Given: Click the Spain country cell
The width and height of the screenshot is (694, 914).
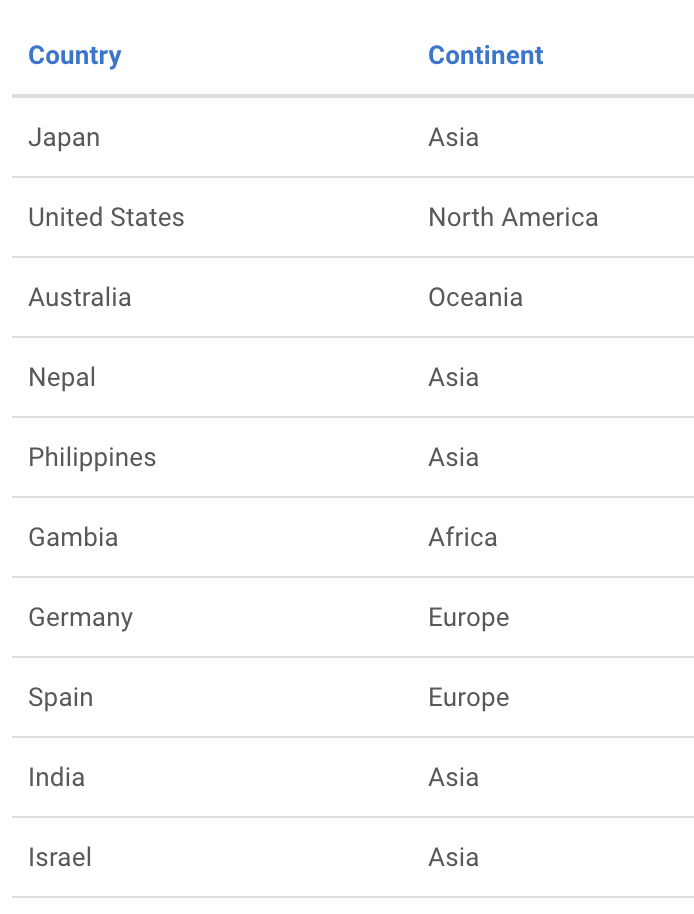Looking at the screenshot, I should 61,697.
